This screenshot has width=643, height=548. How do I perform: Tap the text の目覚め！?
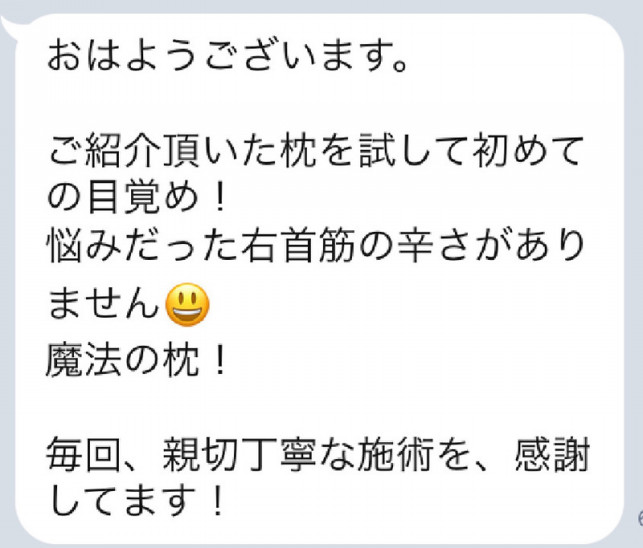(136, 198)
